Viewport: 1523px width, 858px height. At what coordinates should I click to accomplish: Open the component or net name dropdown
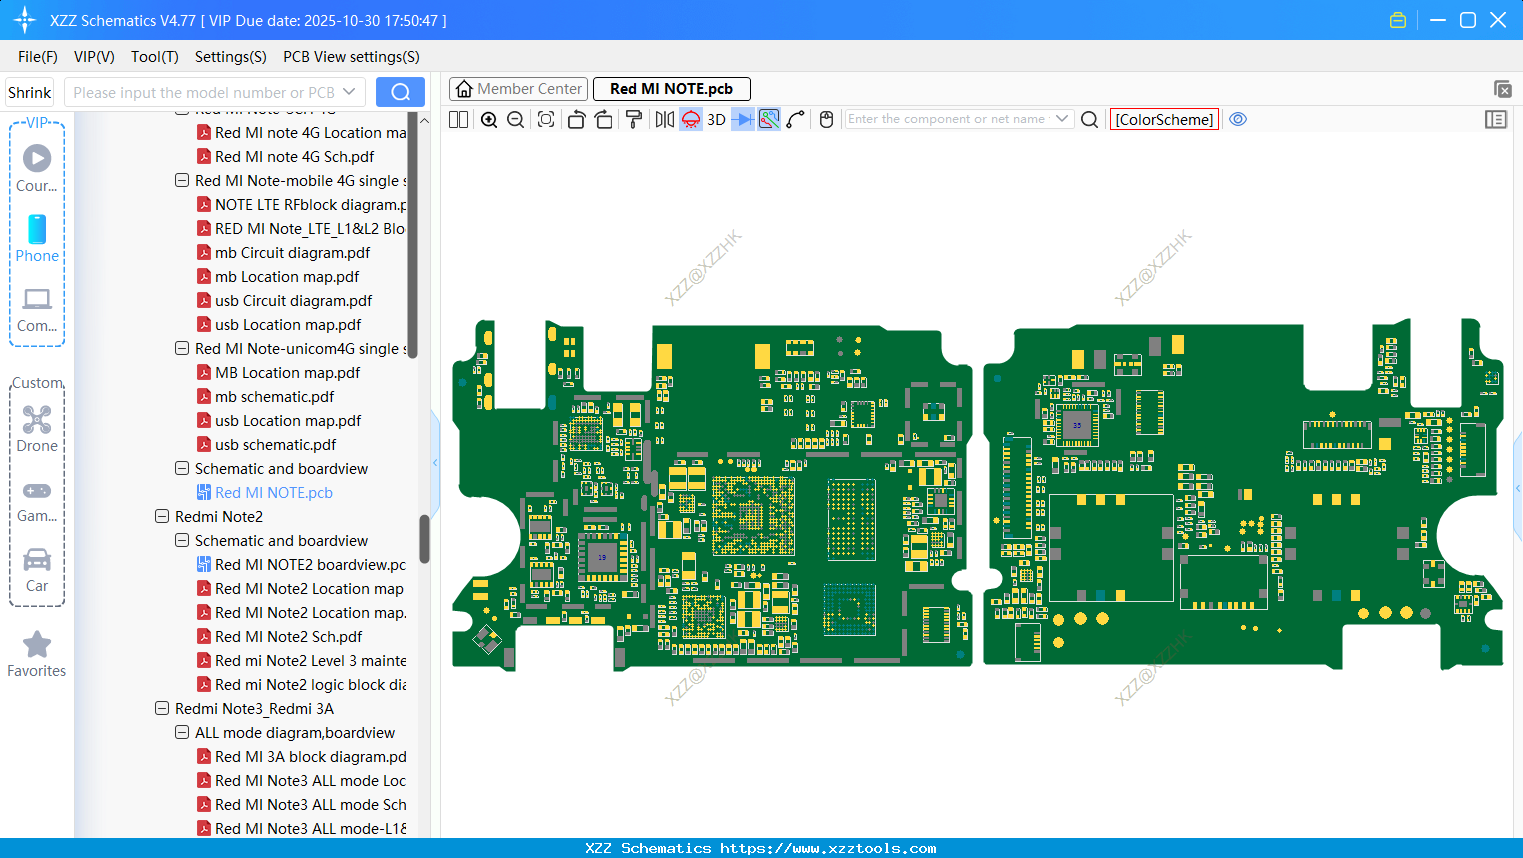(x=1062, y=119)
